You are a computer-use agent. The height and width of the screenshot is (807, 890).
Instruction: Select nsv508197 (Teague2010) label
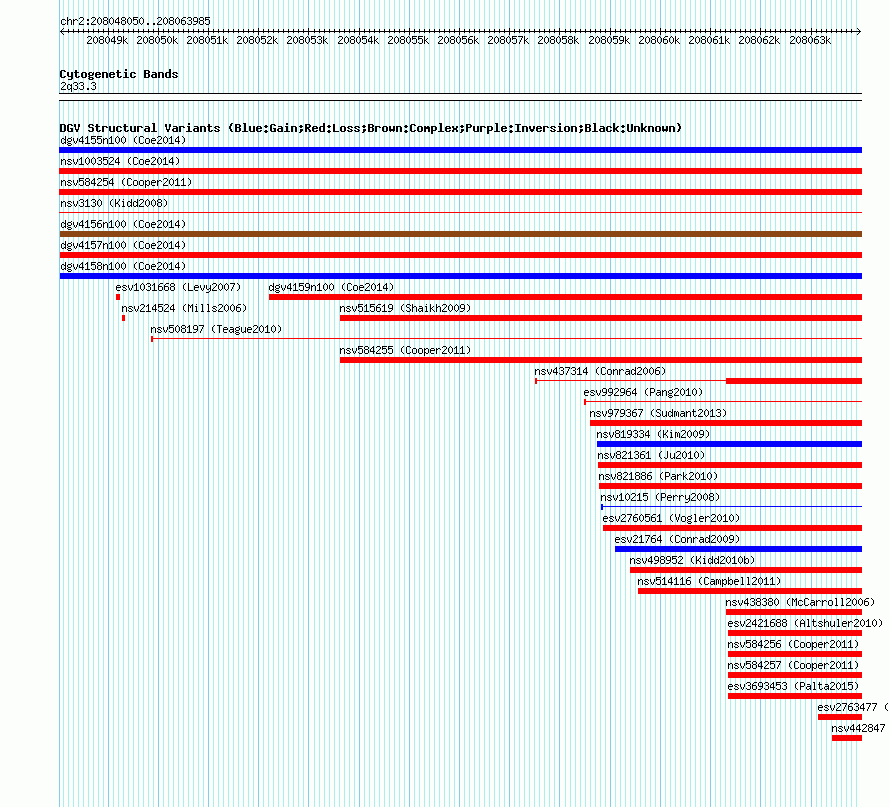[216, 329]
